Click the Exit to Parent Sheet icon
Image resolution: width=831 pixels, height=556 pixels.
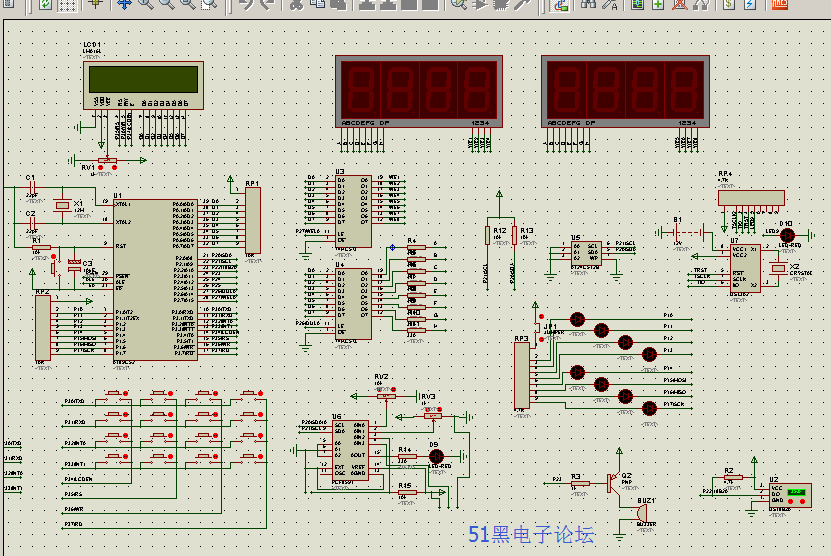click(x=701, y=4)
